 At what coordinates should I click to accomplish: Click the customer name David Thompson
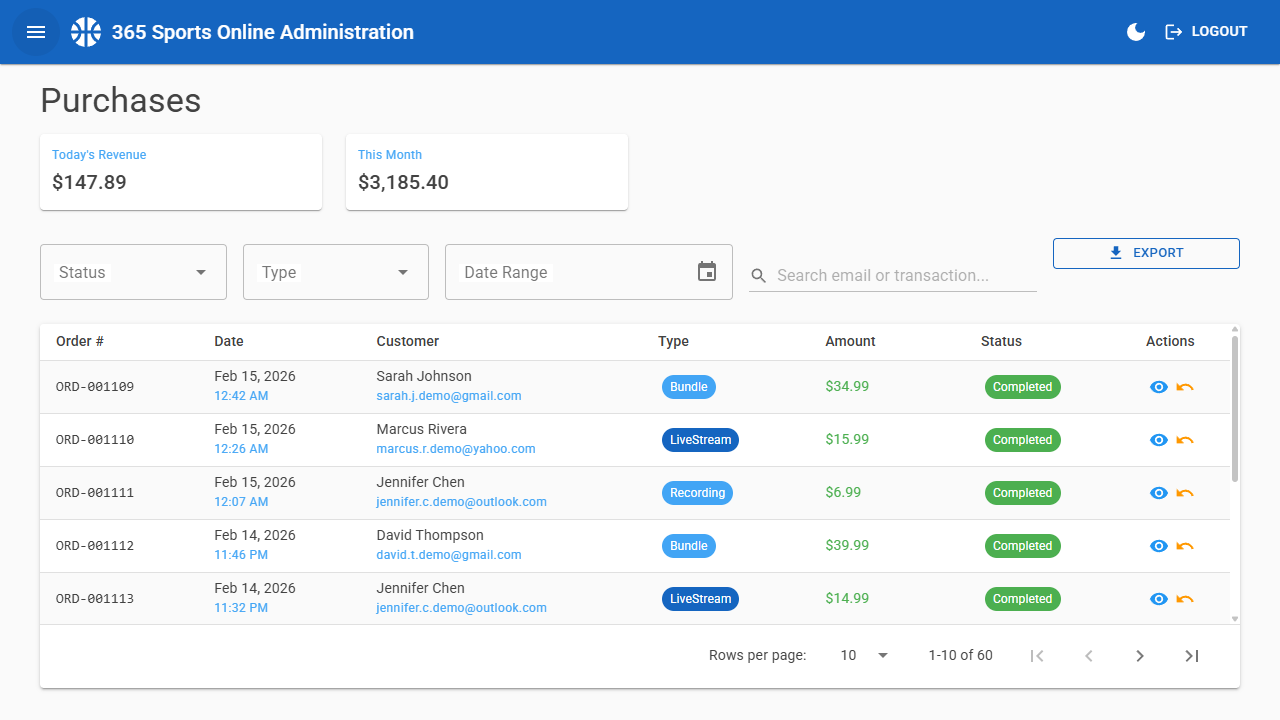430,535
